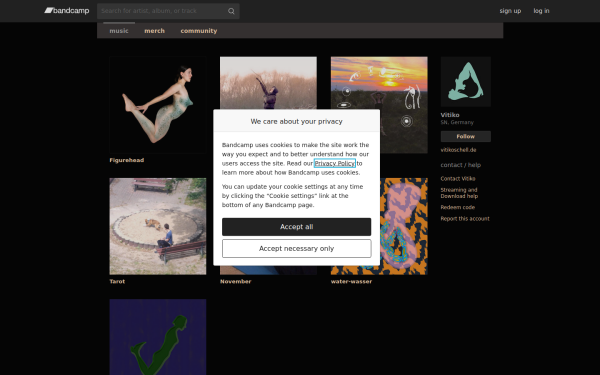Screen dimensions: 600x375
Task: Open the November album title link
Action: pos(236,281)
